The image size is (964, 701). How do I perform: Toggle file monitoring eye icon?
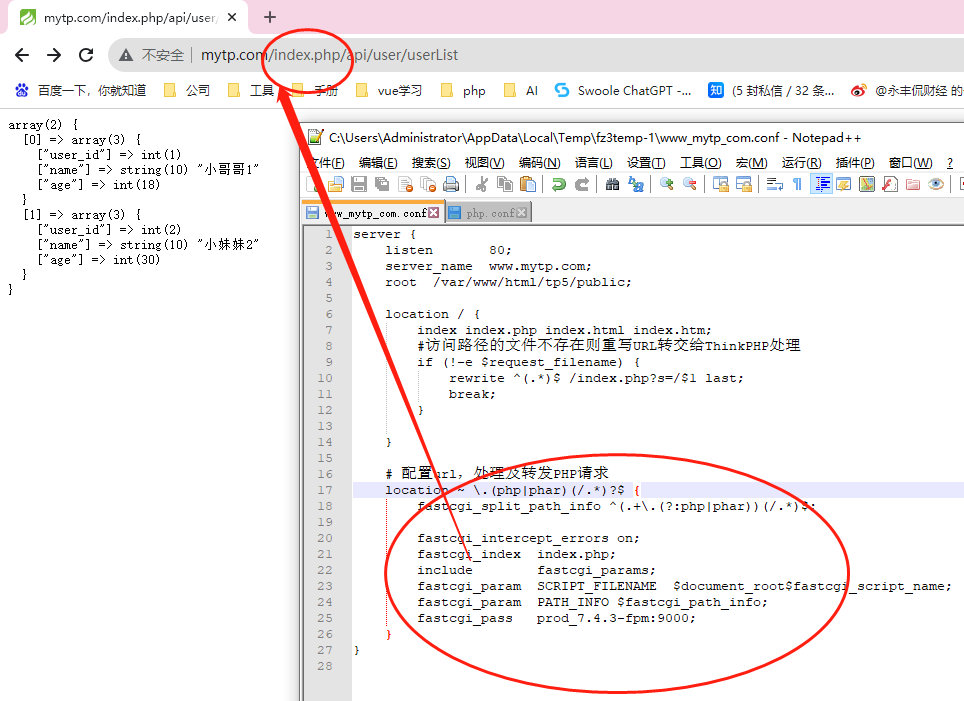936,184
